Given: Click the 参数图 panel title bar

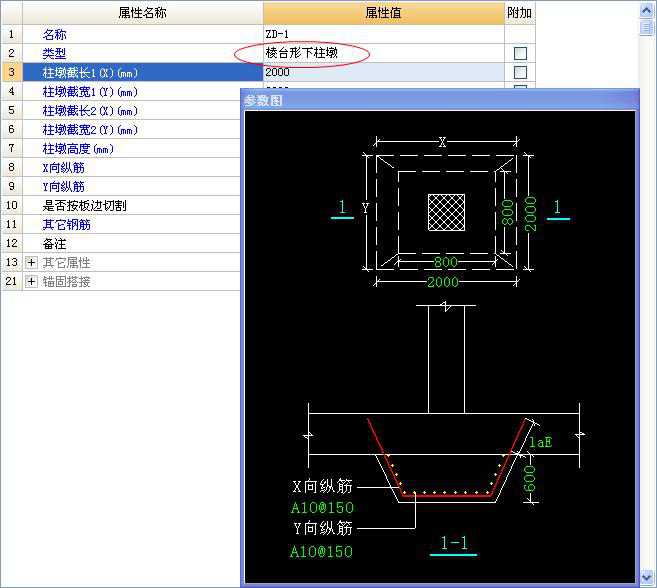Looking at the screenshot, I should point(440,100).
